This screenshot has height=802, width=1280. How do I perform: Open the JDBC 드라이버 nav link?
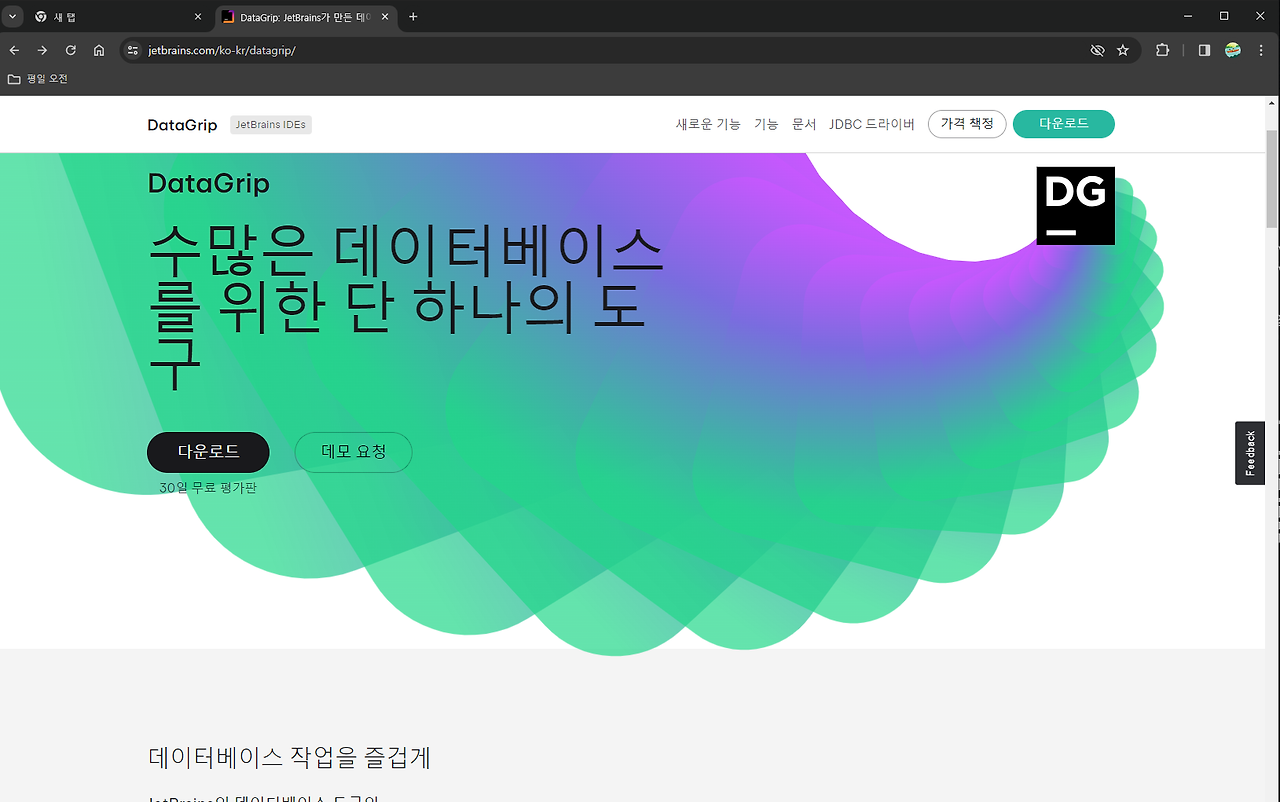[x=872, y=124]
